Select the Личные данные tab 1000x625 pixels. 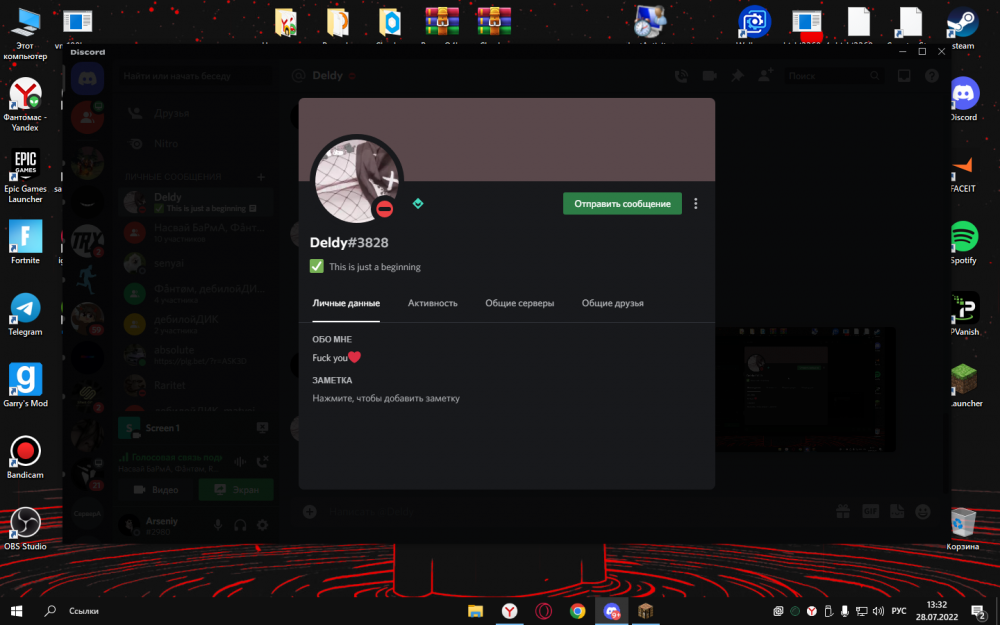tap(346, 303)
